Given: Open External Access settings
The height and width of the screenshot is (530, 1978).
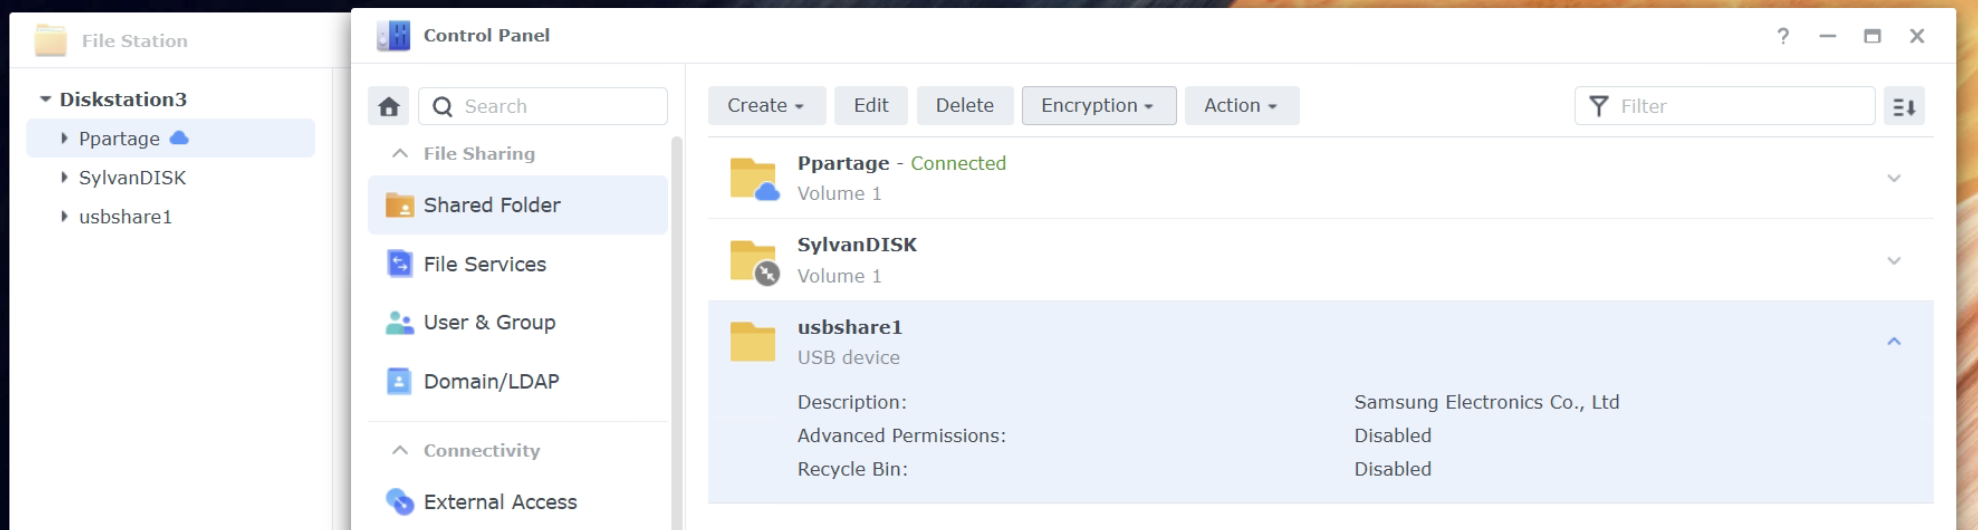Looking at the screenshot, I should 499,502.
